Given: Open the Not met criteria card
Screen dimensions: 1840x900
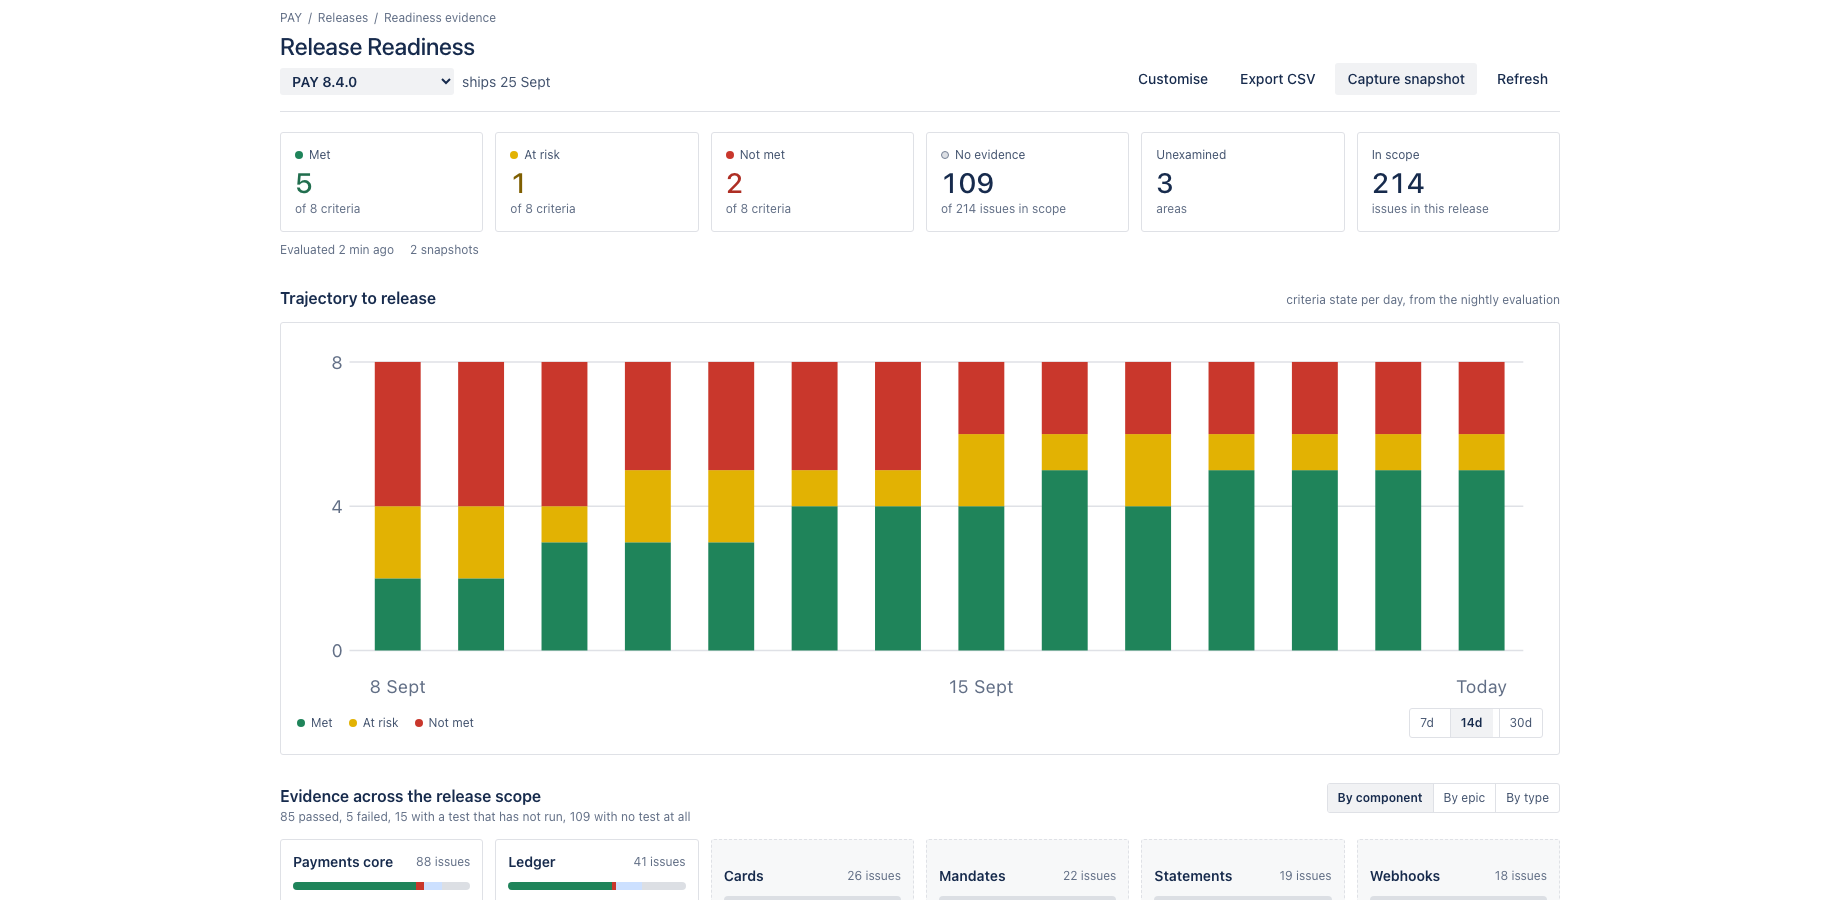Looking at the screenshot, I should click(x=812, y=182).
